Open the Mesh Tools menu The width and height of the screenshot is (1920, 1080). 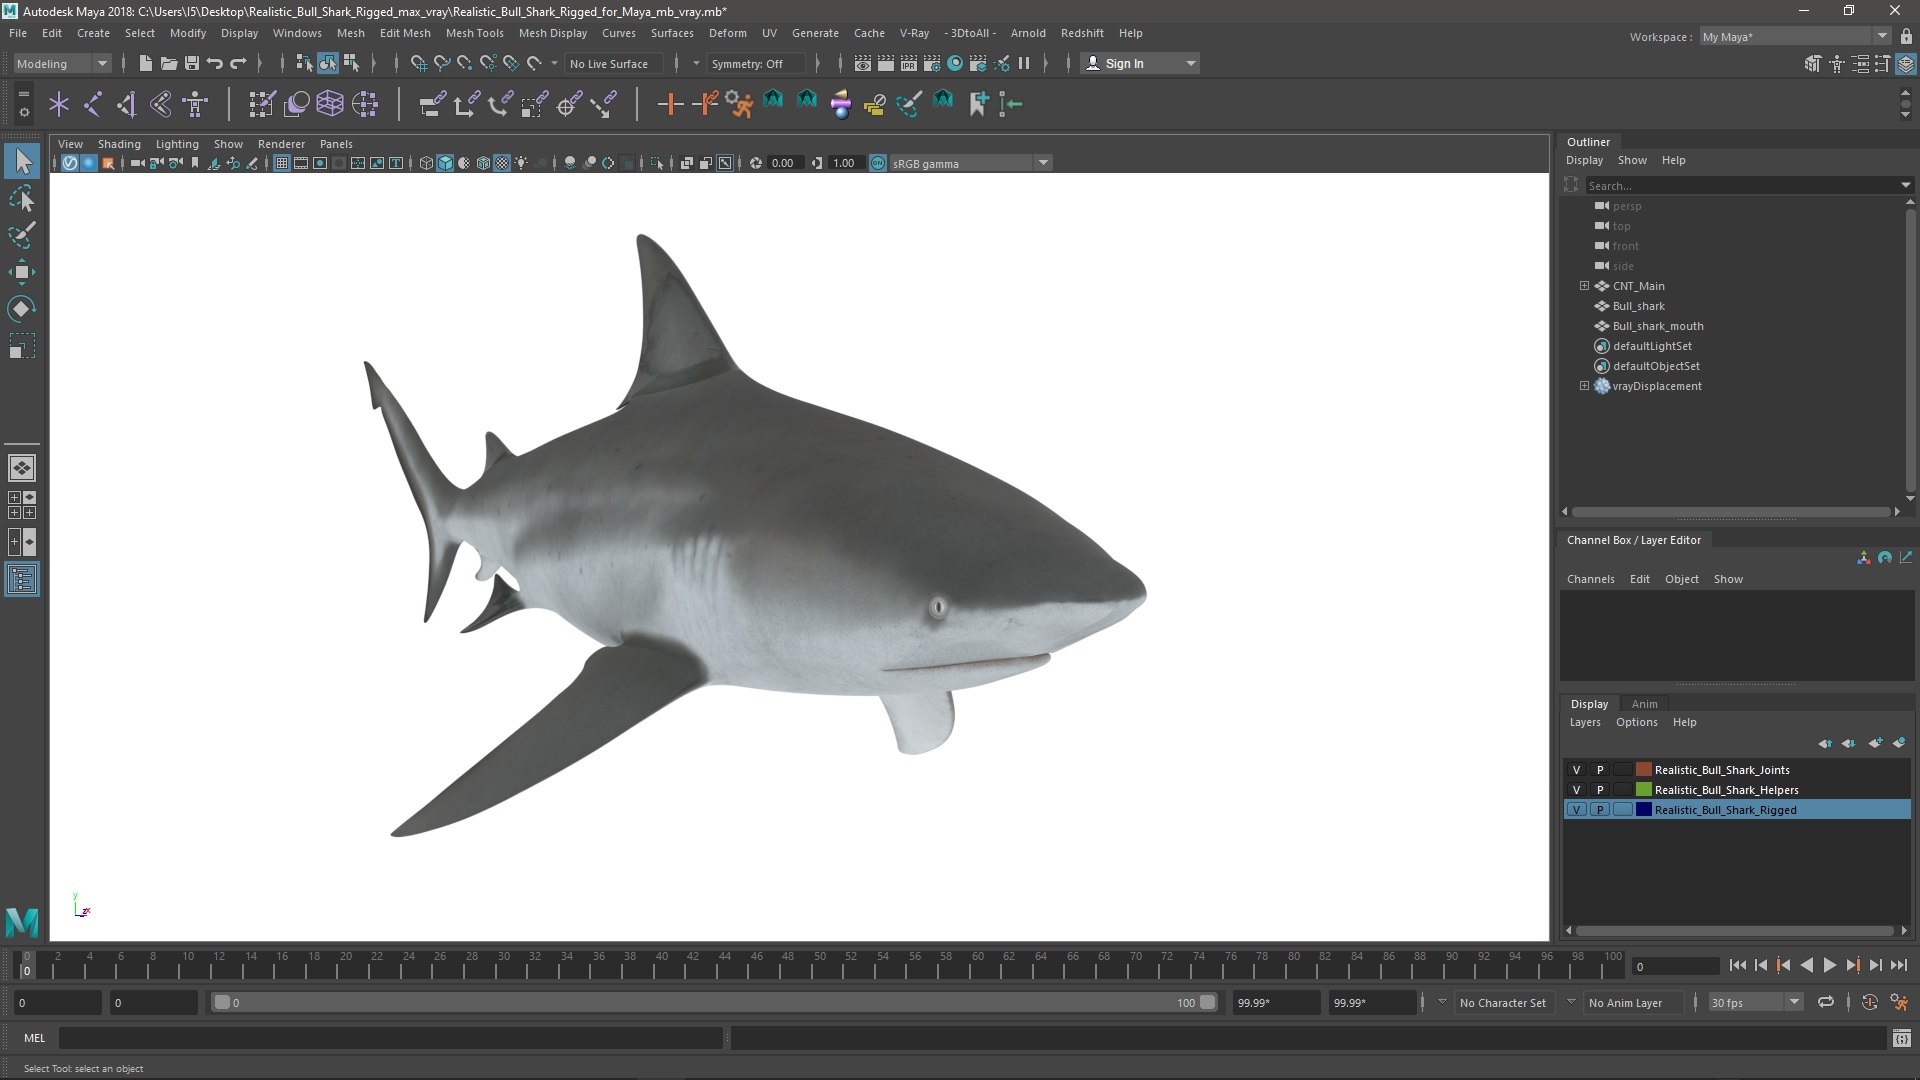point(474,33)
